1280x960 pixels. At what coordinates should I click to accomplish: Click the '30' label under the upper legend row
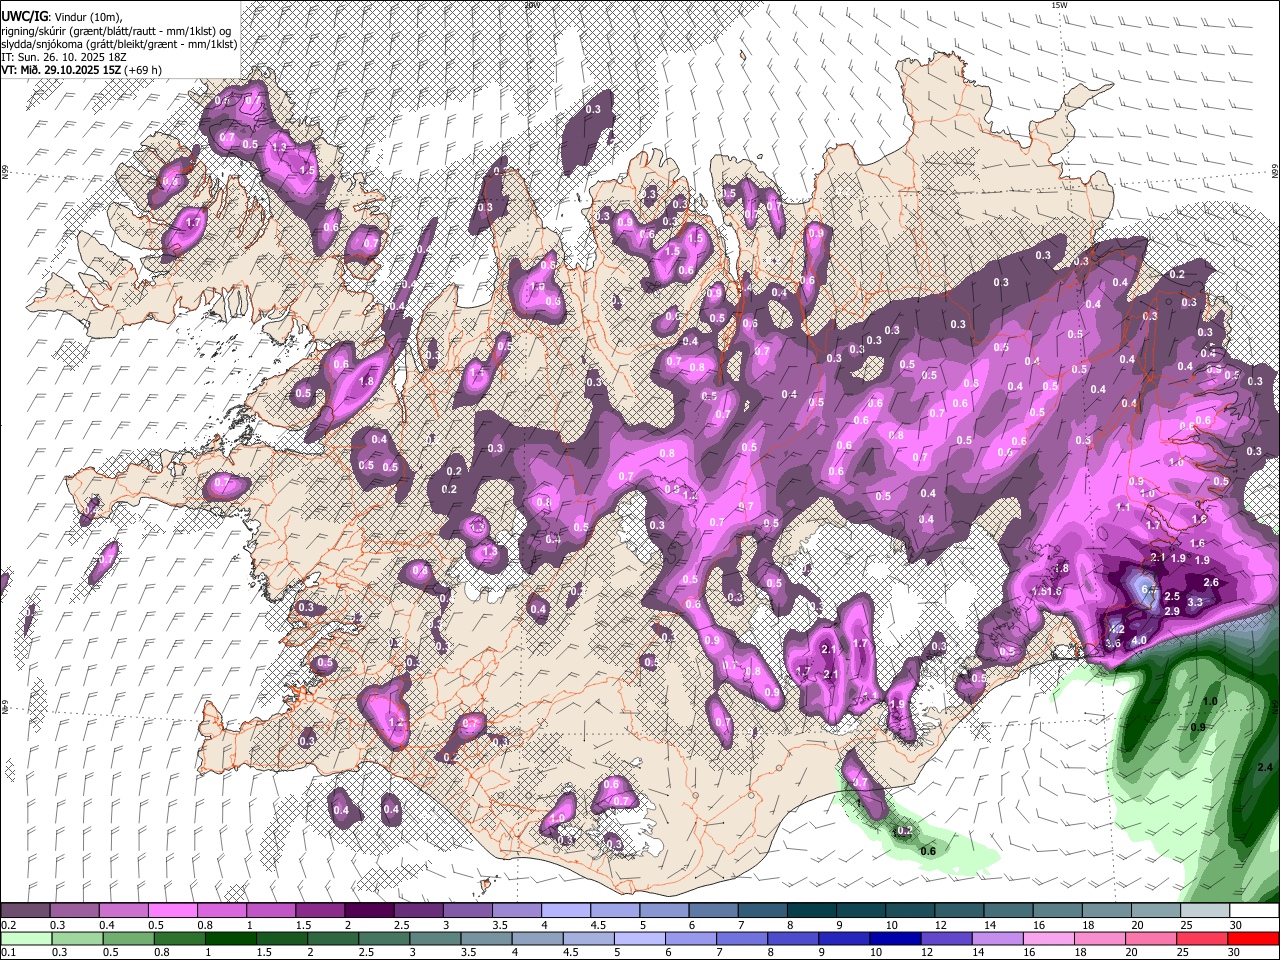(x=1235, y=925)
